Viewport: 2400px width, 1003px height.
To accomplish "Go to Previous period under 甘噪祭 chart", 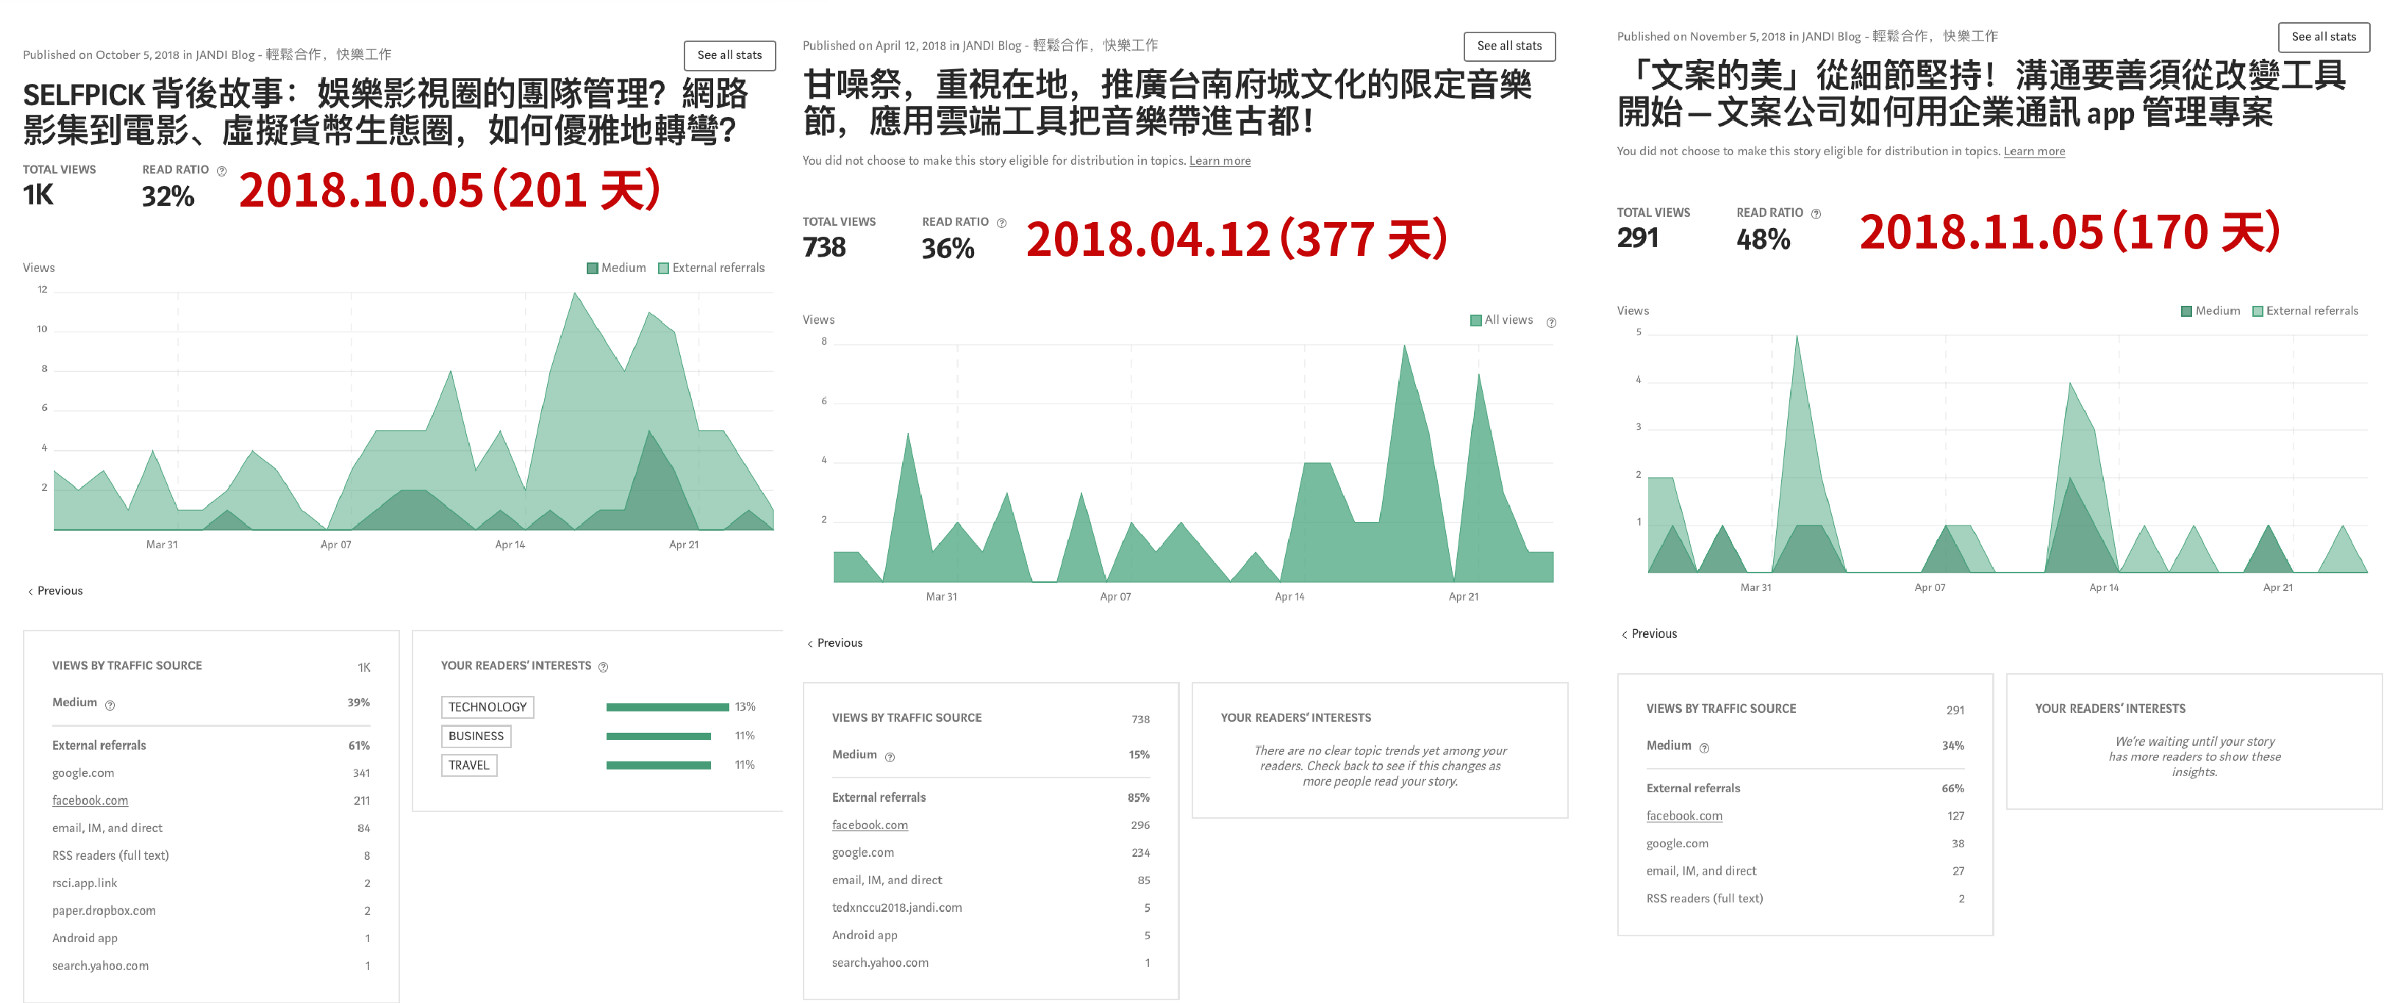I will [835, 643].
